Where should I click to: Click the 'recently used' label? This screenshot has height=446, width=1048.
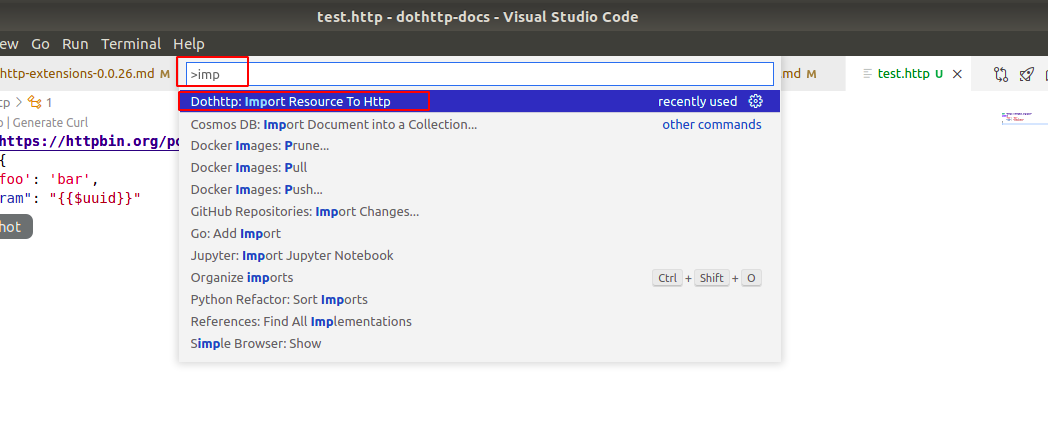pyautogui.click(x=697, y=102)
